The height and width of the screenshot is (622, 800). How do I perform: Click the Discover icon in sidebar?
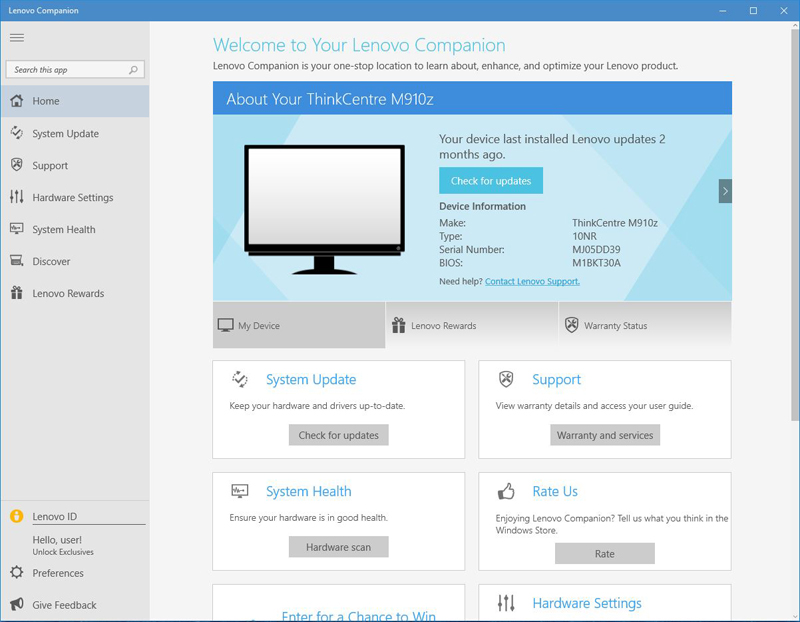point(17,261)
